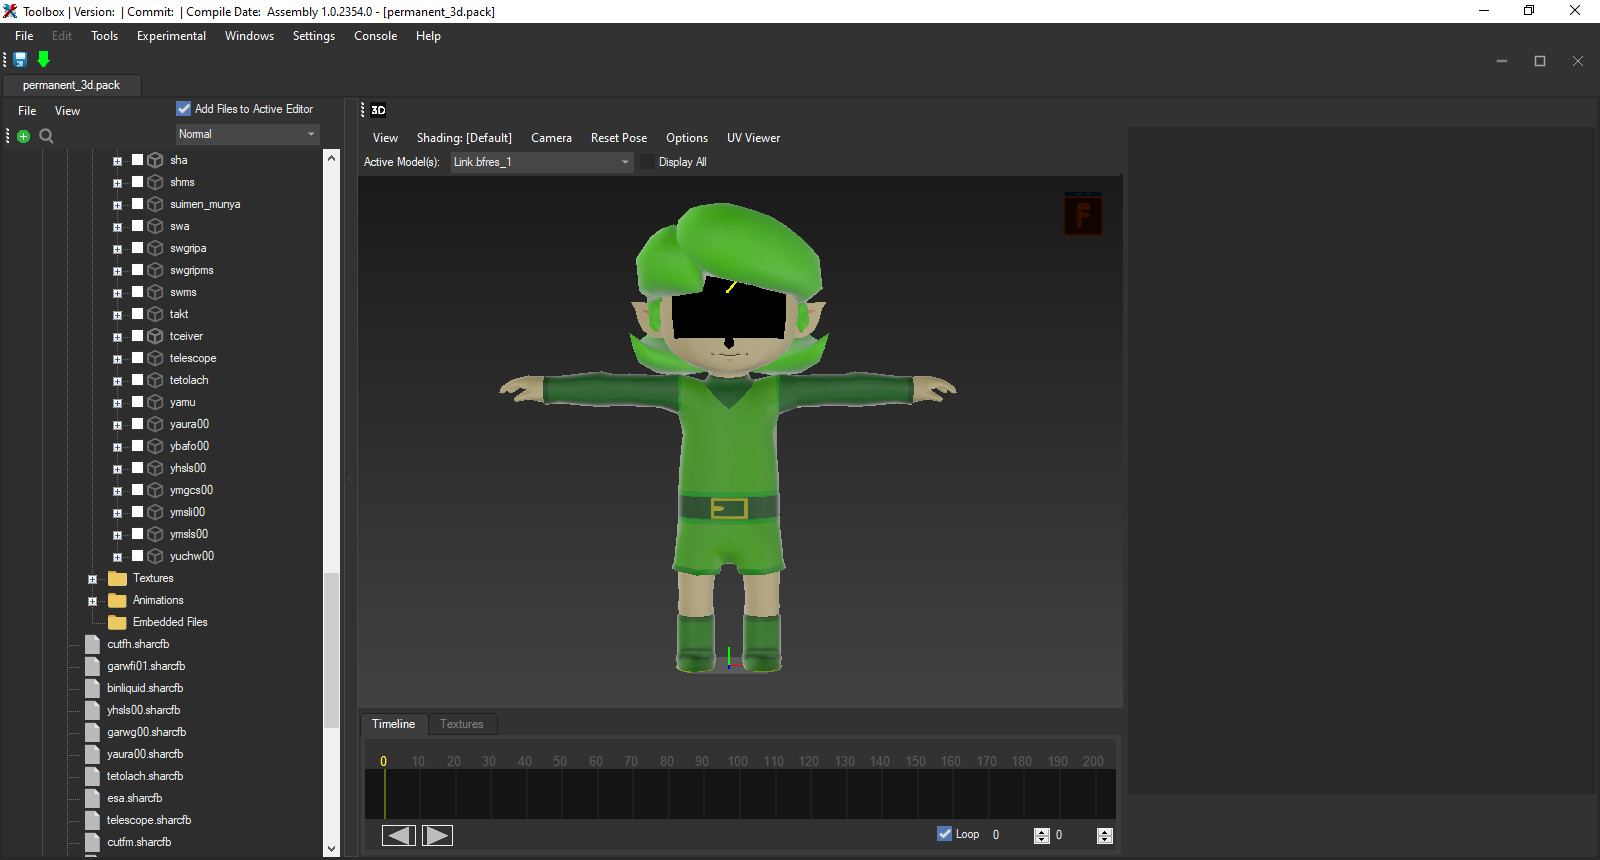Click frame 100 on the timeline
Screen dimensions: 1600x860
(x=737, y=762)
